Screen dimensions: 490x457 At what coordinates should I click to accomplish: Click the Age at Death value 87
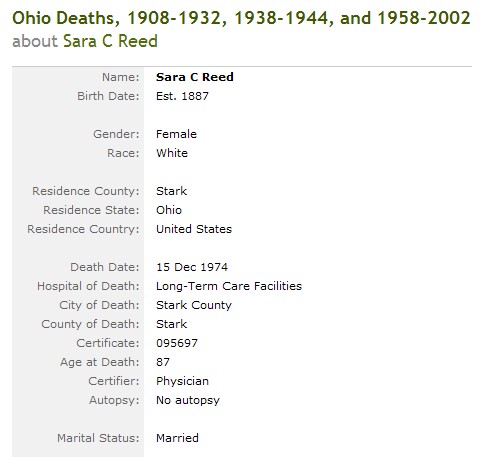pyautogui.click(x=163, y=362)
